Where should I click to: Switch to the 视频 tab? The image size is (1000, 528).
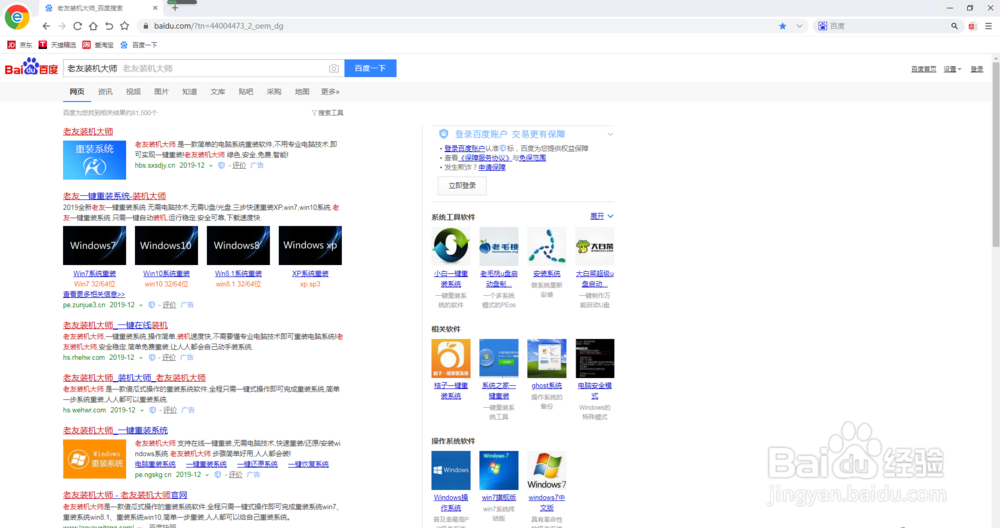pyautogui.click(x=133, y=92)
